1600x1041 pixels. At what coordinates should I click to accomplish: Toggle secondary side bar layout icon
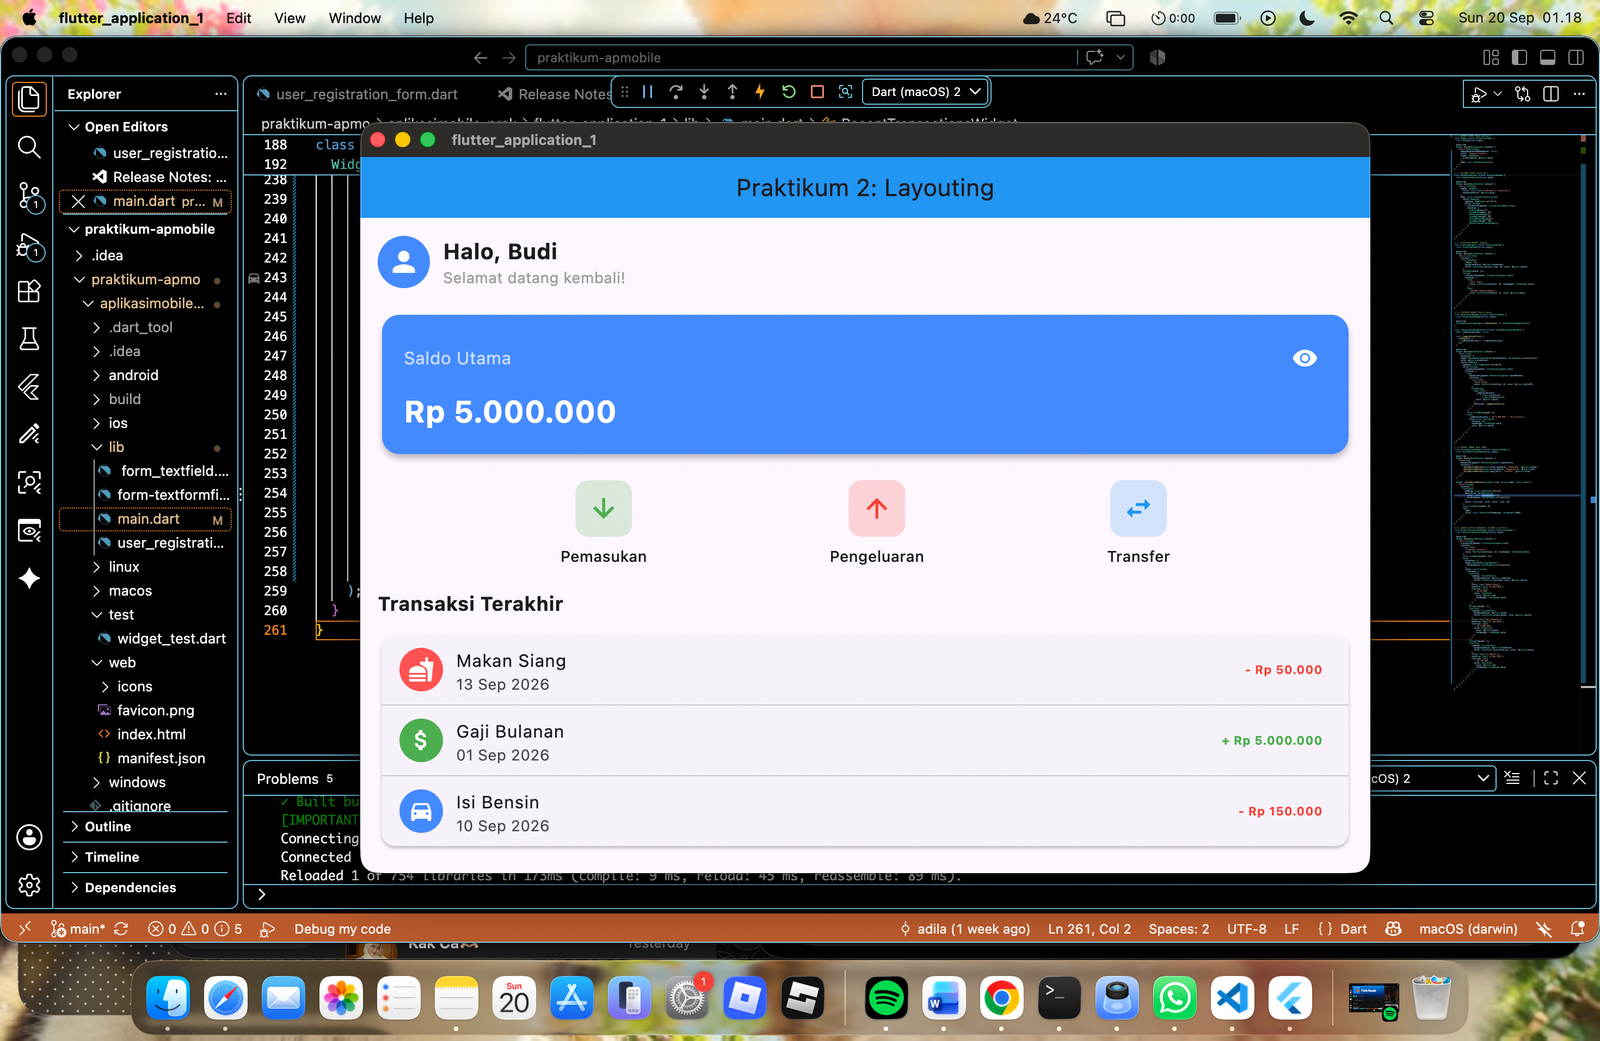[x=1576, y=58]
